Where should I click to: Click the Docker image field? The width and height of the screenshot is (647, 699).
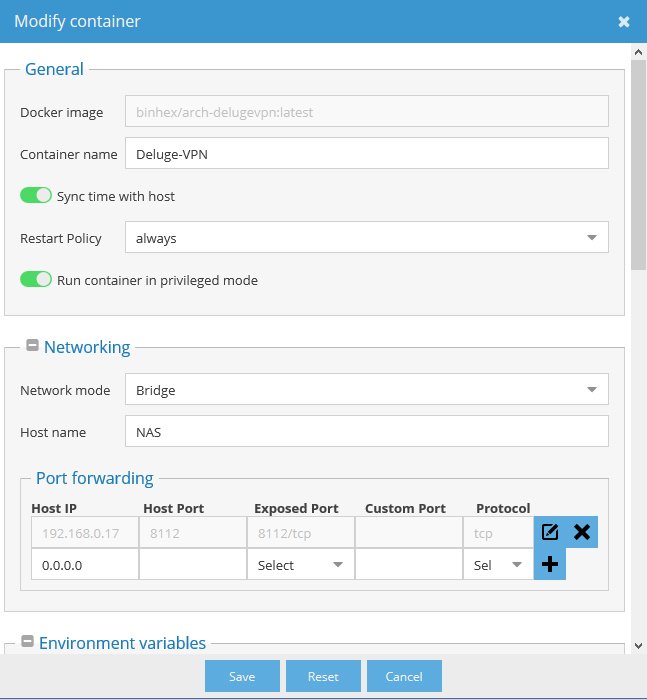(x=367, y=111)
